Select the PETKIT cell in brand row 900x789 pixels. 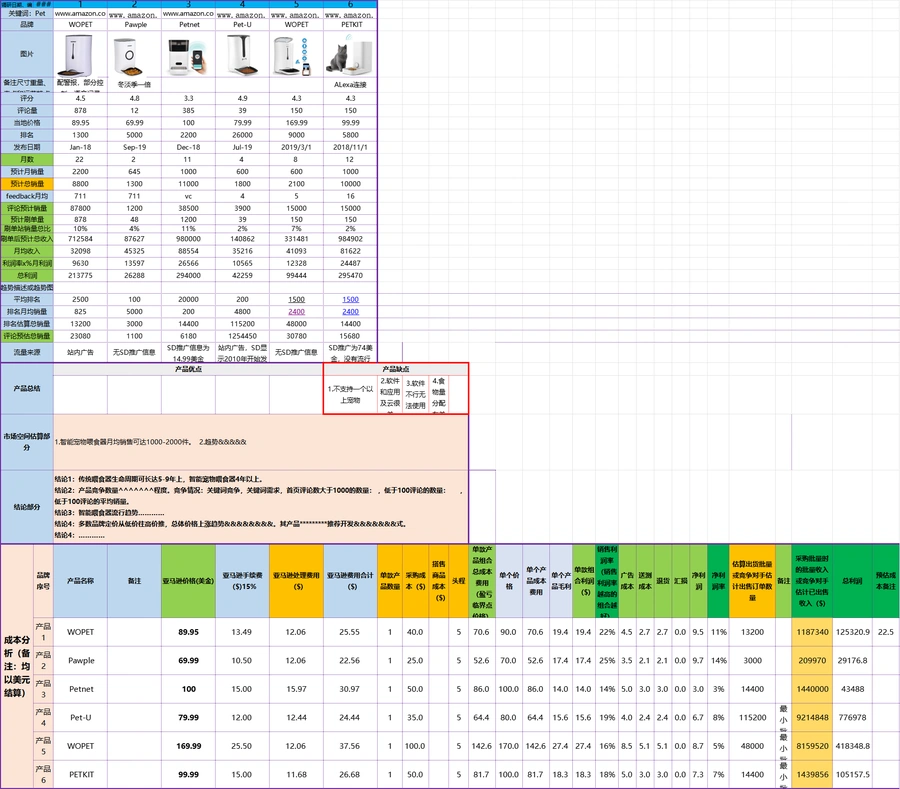351,25
